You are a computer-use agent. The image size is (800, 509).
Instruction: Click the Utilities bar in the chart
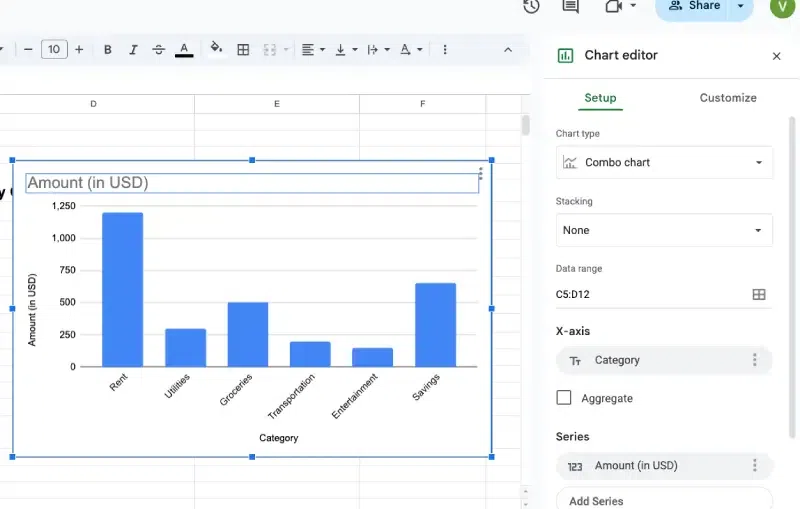pos(185,348)
